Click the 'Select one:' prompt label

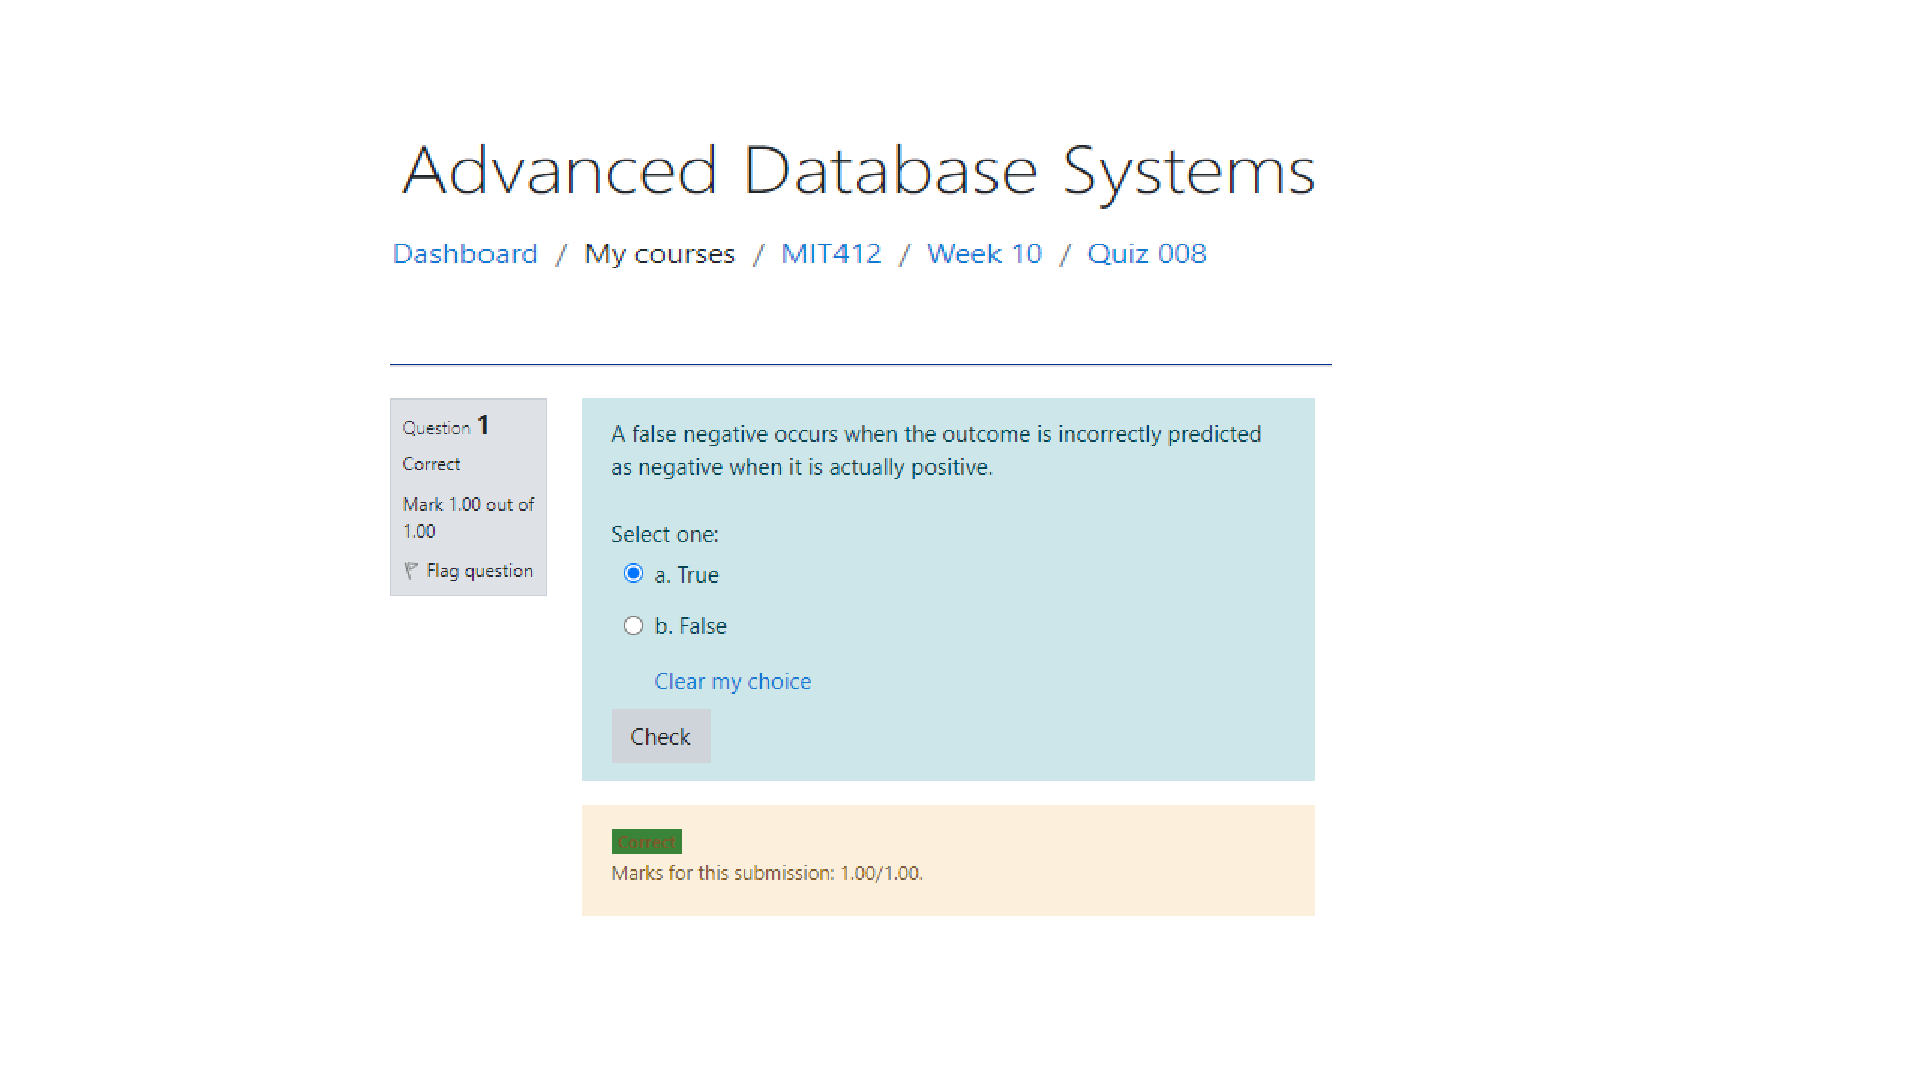click(664, 535)
